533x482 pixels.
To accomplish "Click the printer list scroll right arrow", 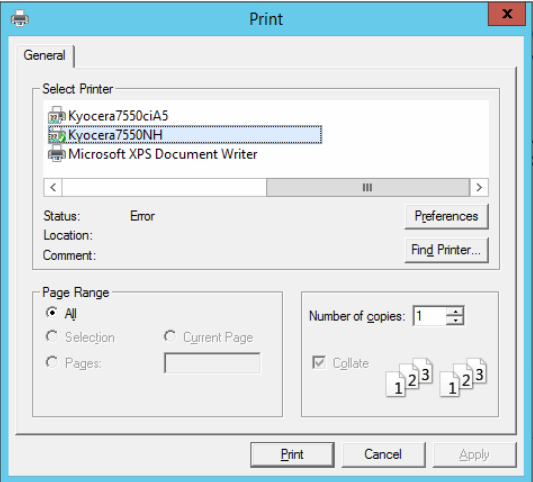I will [x=479, y=187].
